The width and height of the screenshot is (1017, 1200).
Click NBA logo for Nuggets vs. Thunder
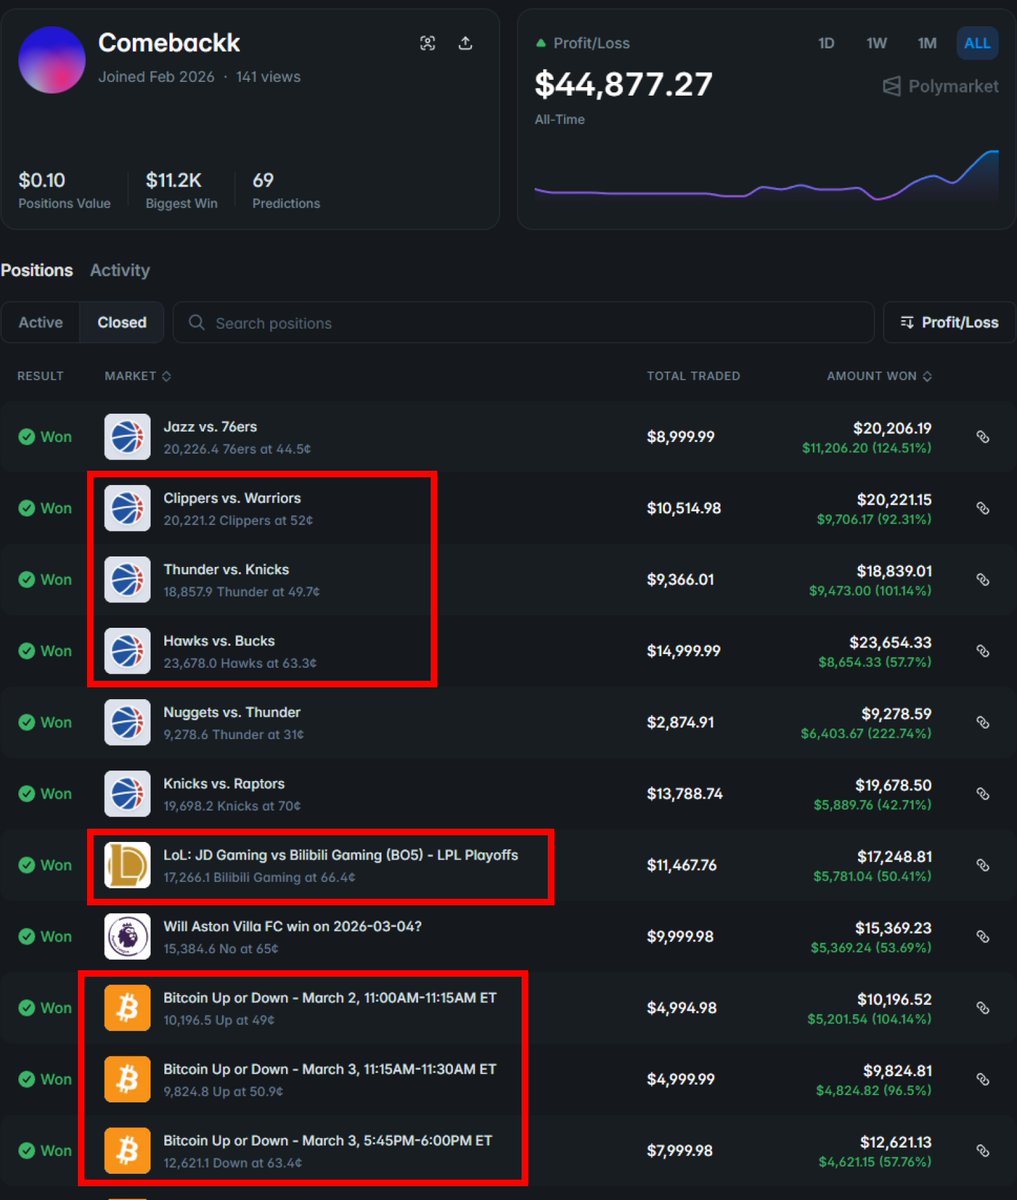point(127,722)
